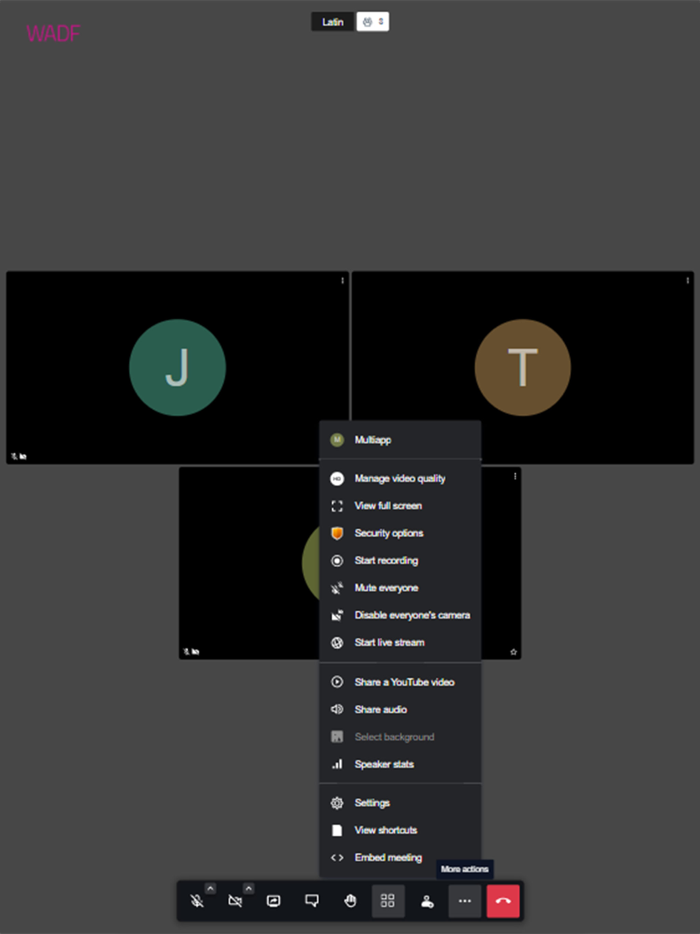The image size is (700, 934).
Task: Click the YouTube play icon
Action: tap(337, 682)
